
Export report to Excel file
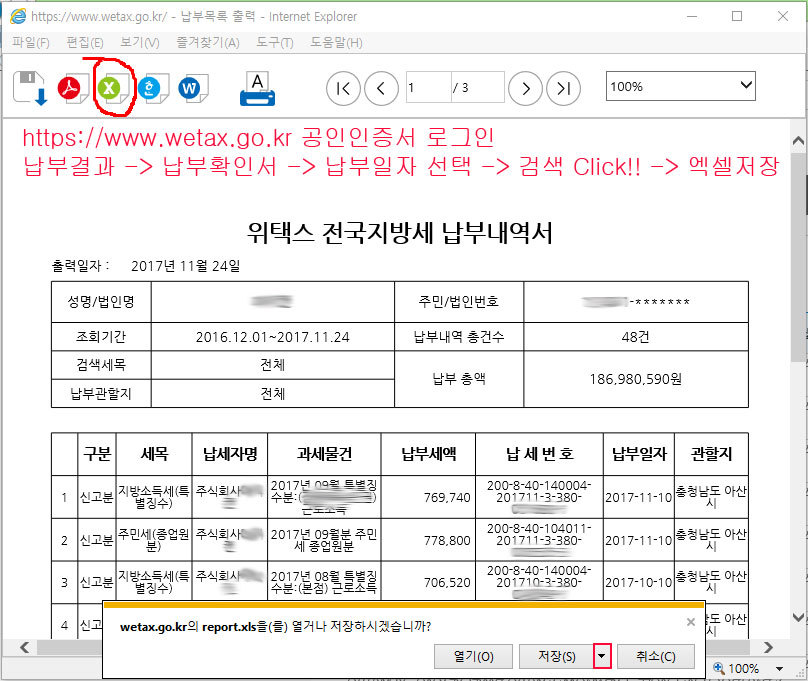pos(112,88)
